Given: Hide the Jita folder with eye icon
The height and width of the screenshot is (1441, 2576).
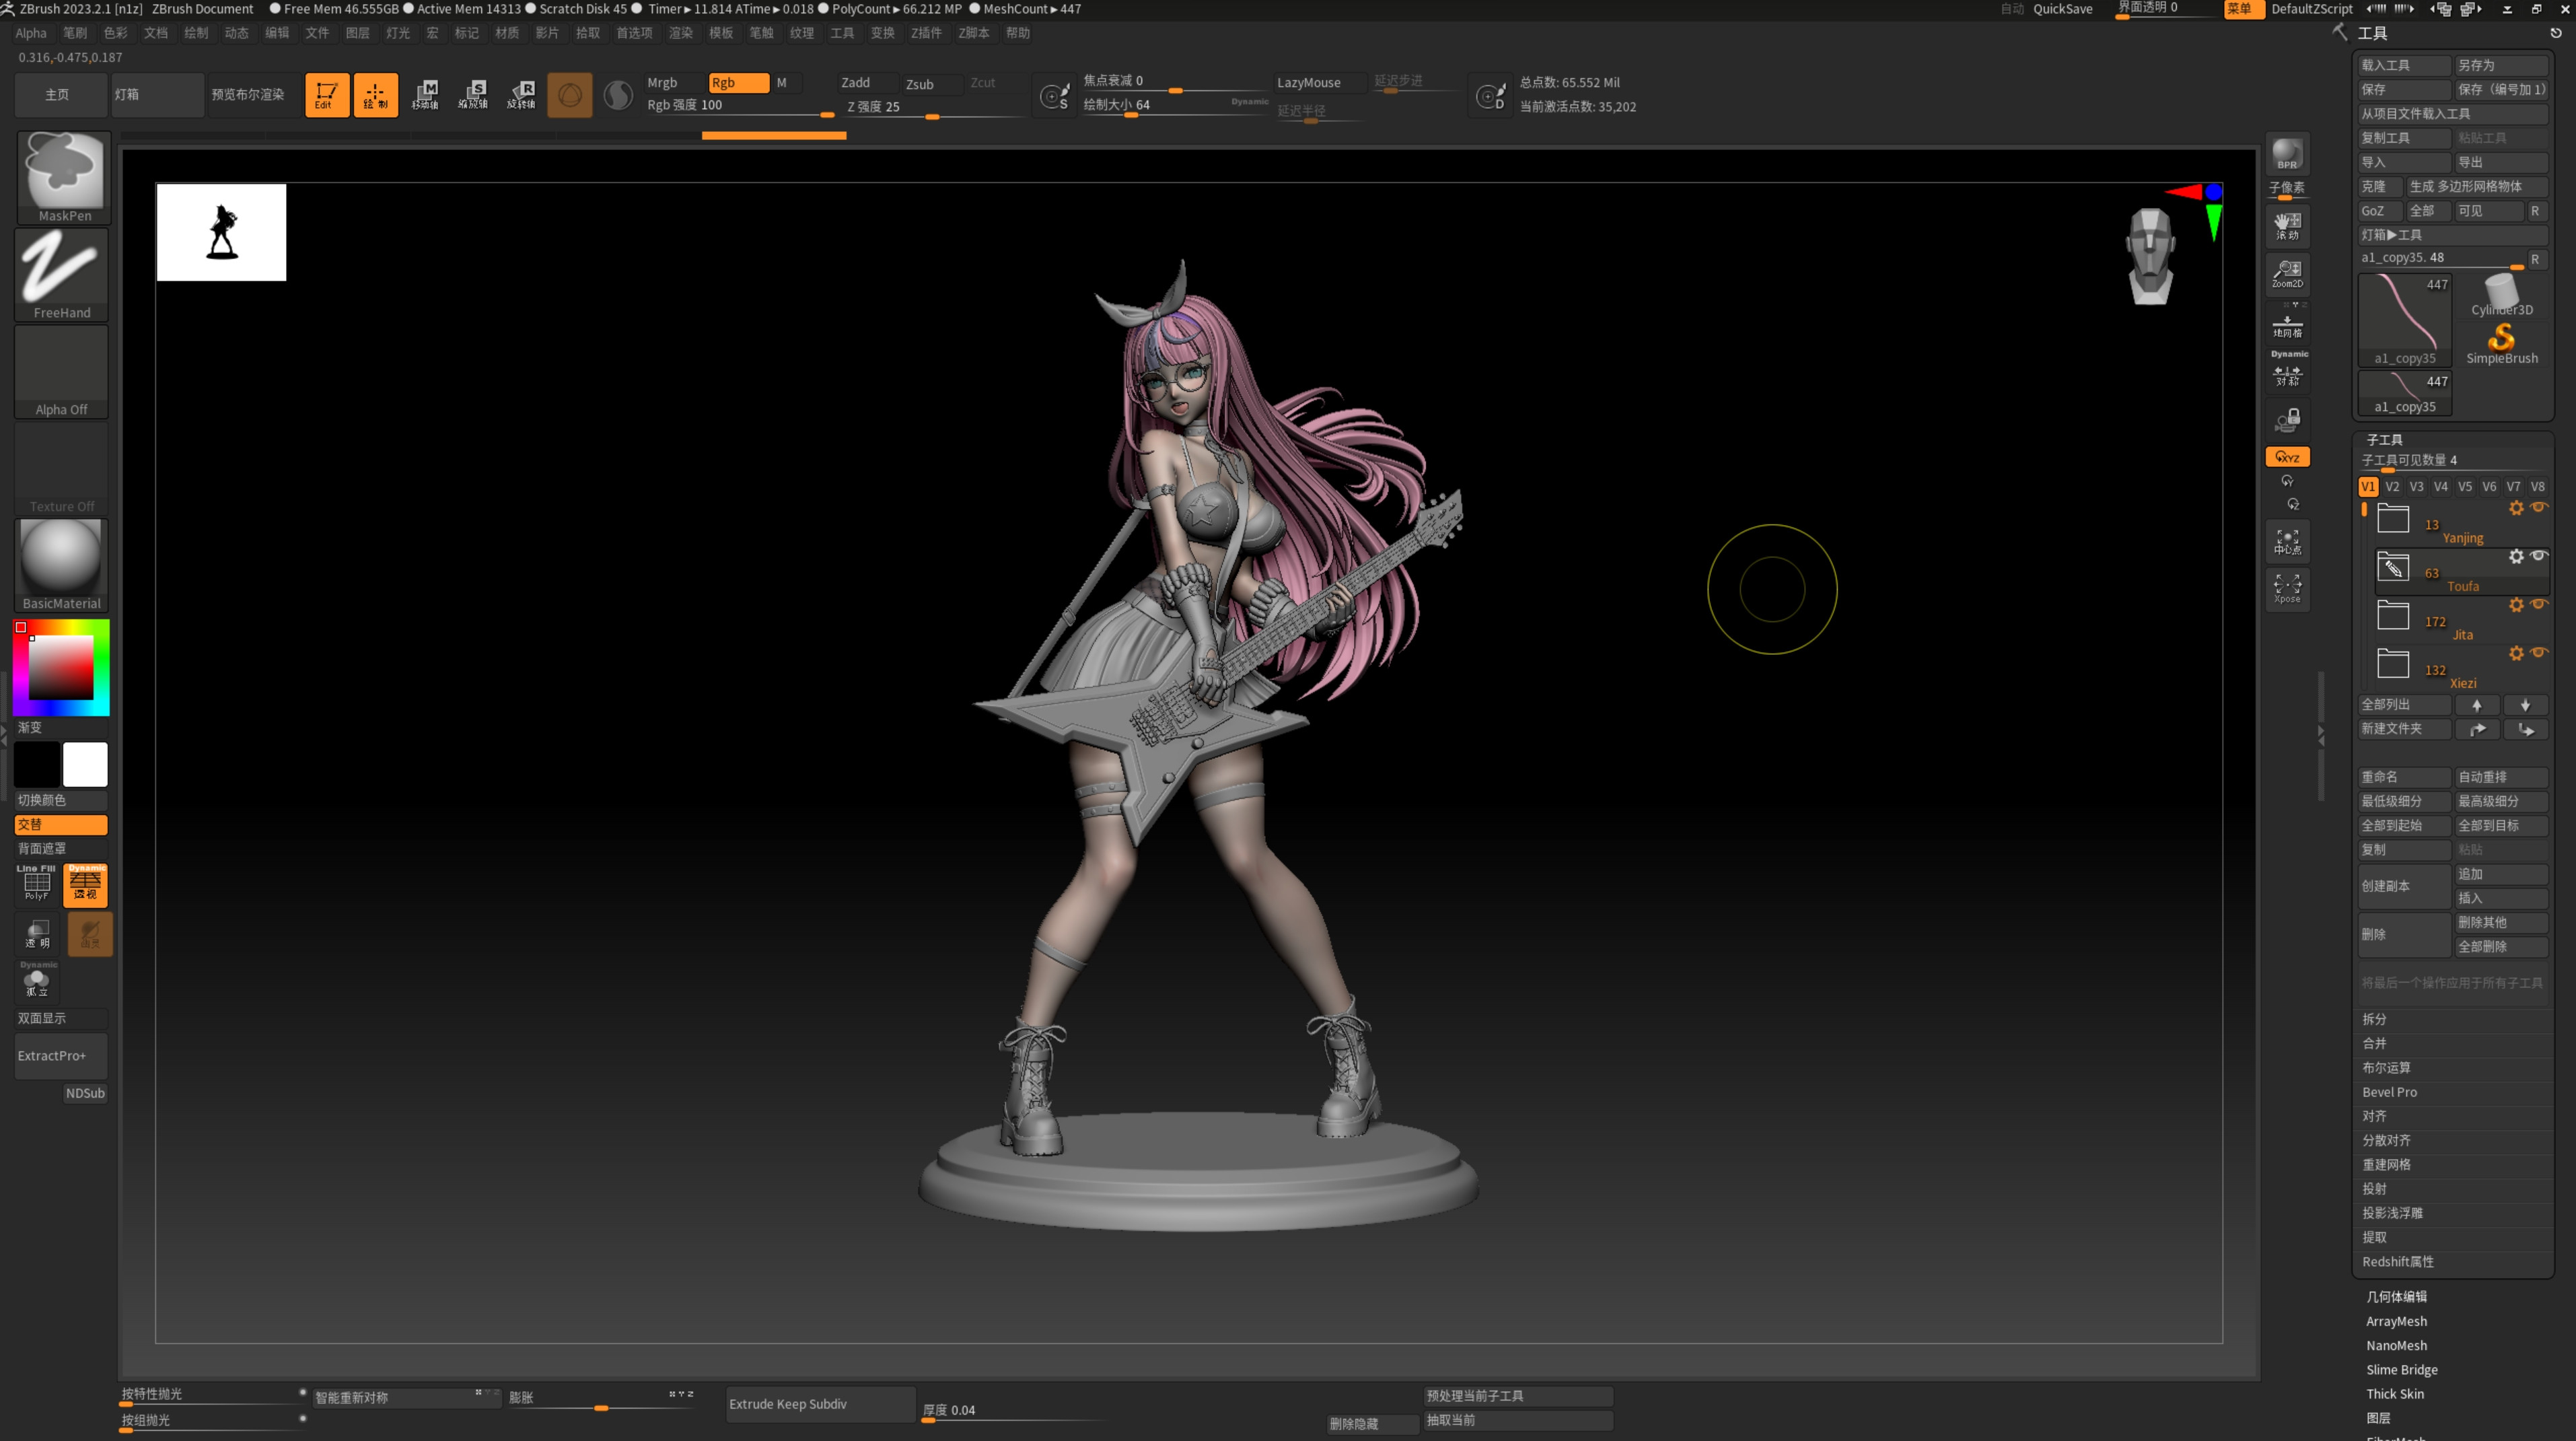Looking at the screenshot, I should coord(2539,604).
